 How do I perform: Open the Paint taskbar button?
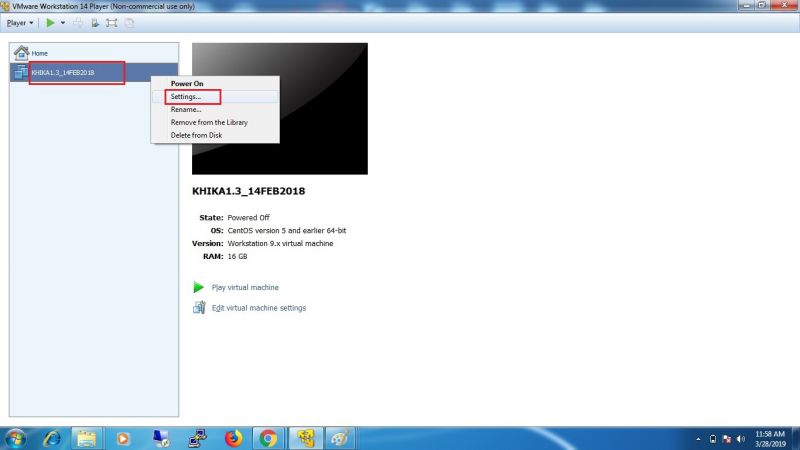pos(340,438)
